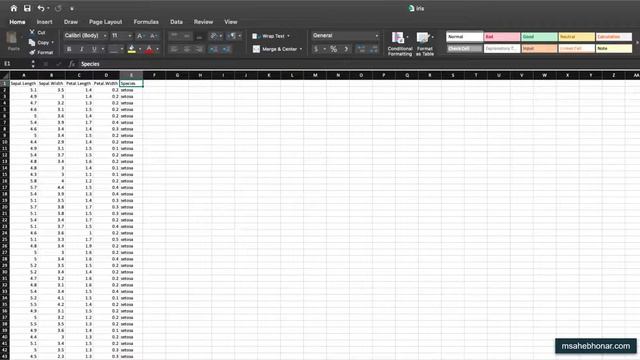Decrease decimal places
This screenshot has height=360, width=640.
point(374,49)
